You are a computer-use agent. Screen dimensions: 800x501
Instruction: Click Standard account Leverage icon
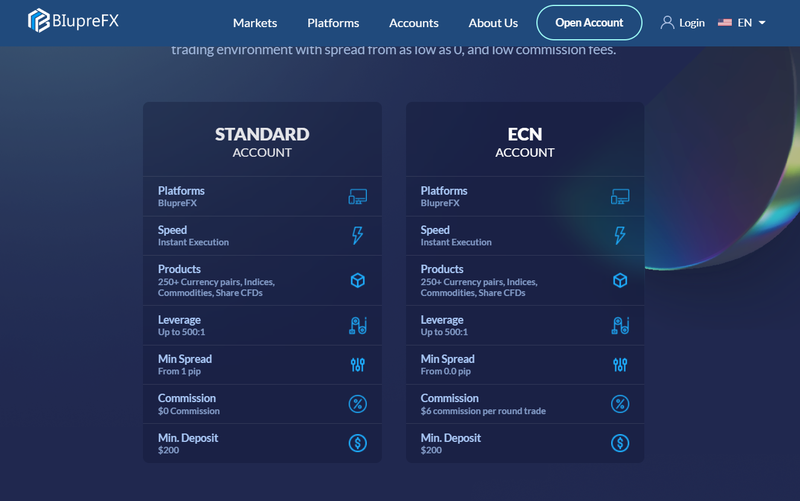[x=358, y=325]
